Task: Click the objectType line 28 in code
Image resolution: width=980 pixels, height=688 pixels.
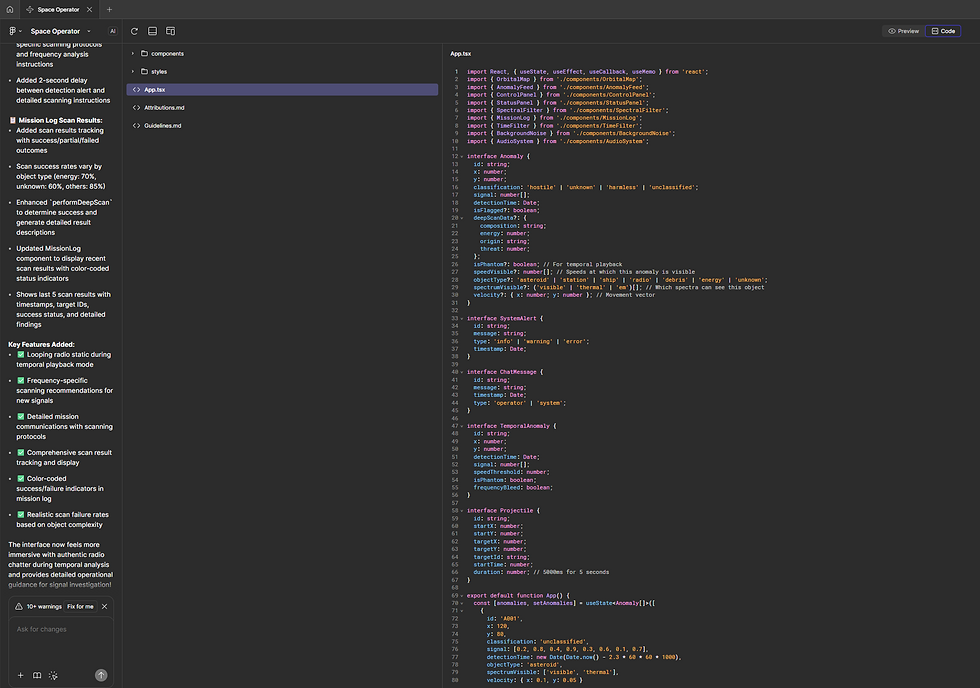Action: pos(620,280)
